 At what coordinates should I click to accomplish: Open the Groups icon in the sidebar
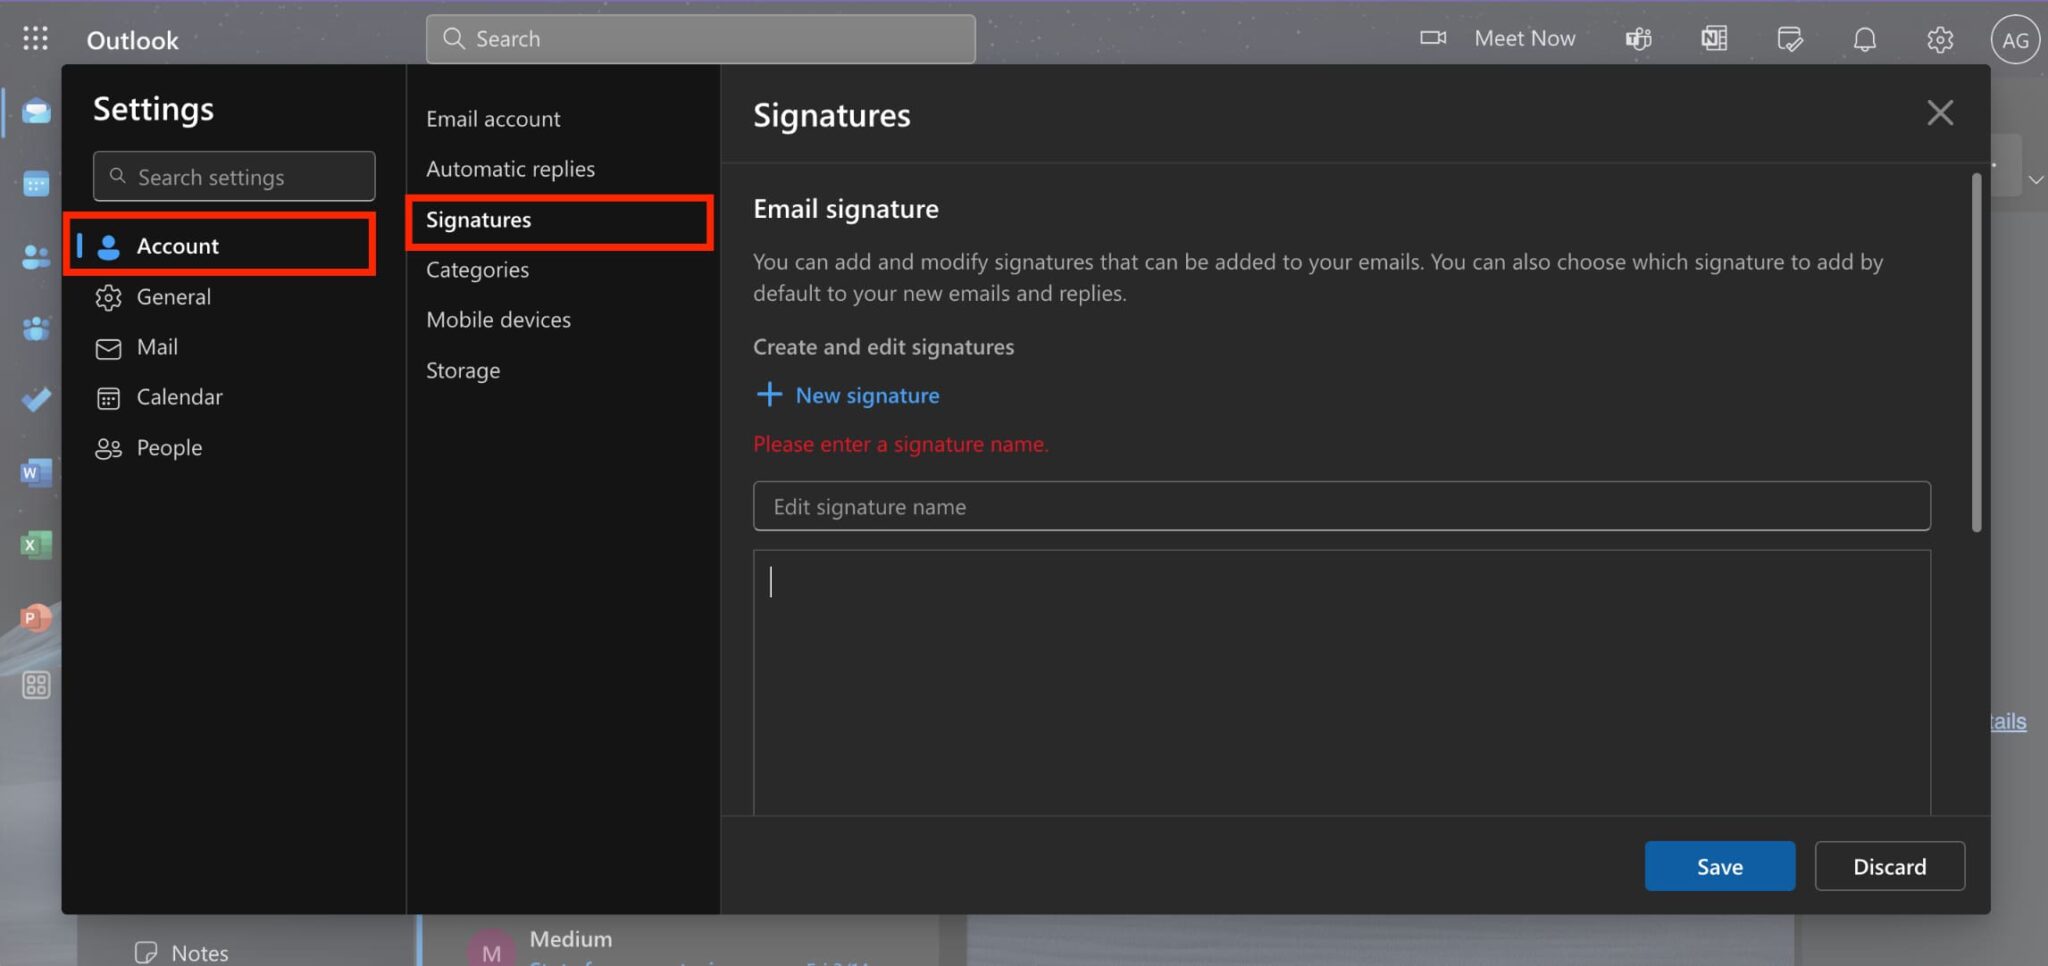click(x=35, y=328)
